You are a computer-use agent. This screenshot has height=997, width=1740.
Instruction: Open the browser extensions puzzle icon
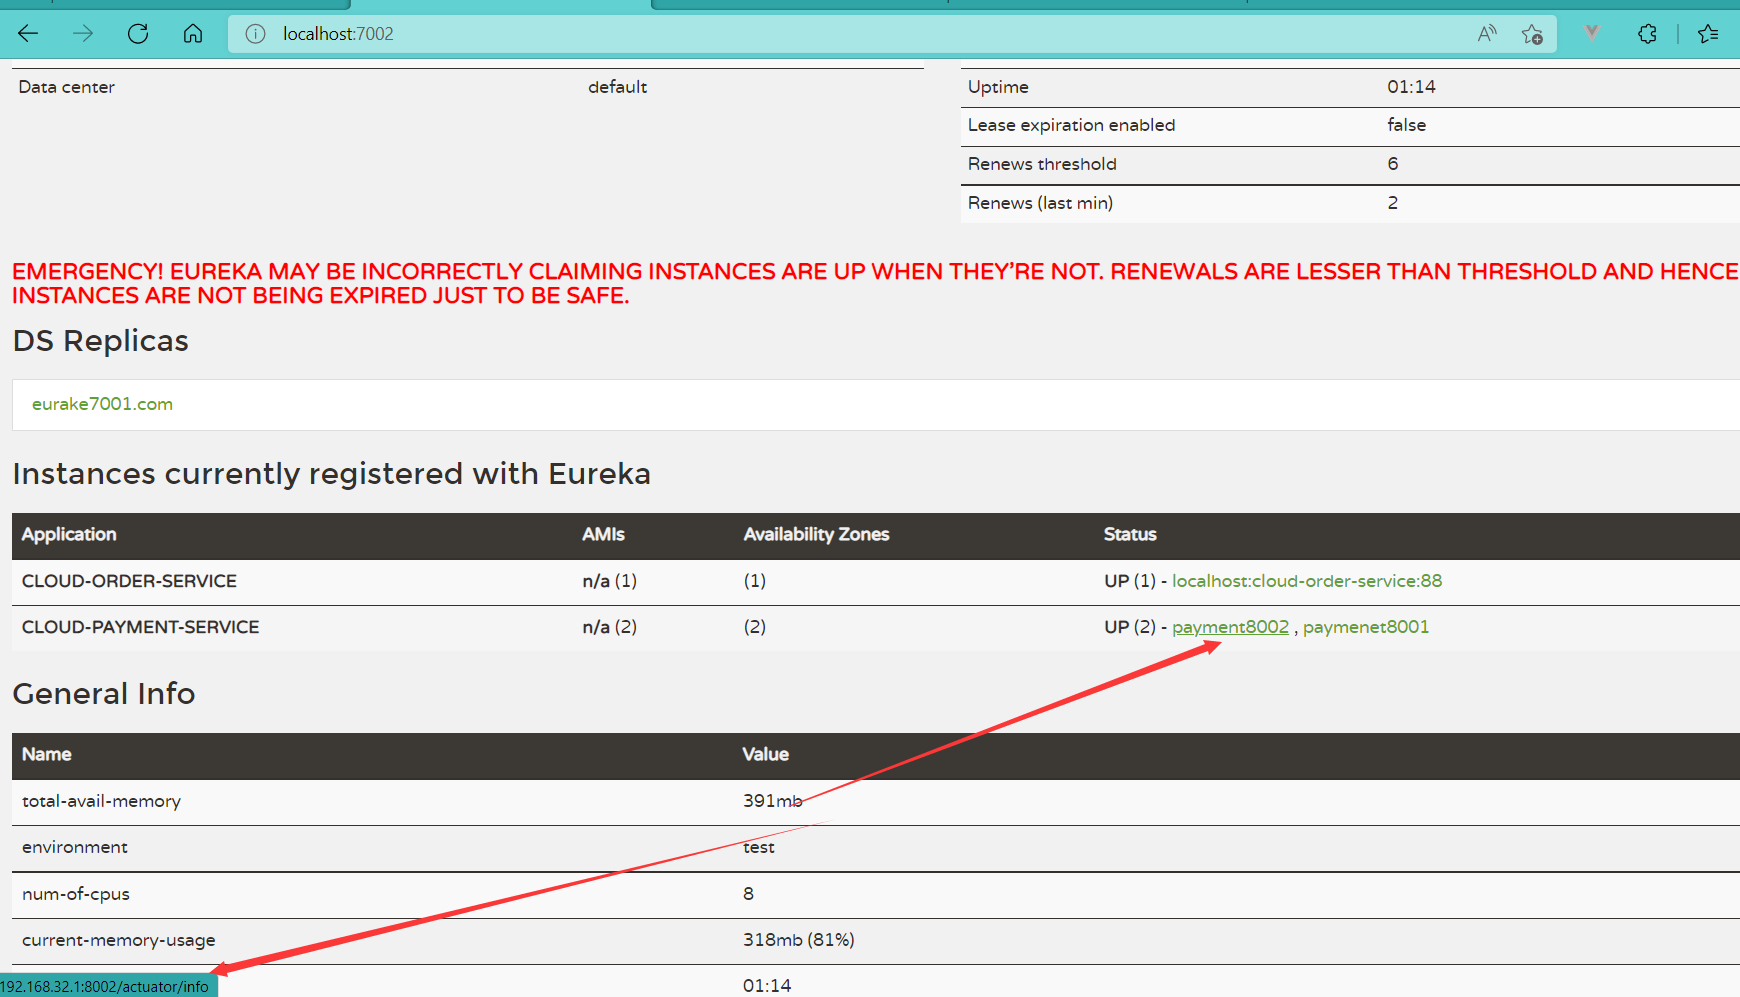1647,34
